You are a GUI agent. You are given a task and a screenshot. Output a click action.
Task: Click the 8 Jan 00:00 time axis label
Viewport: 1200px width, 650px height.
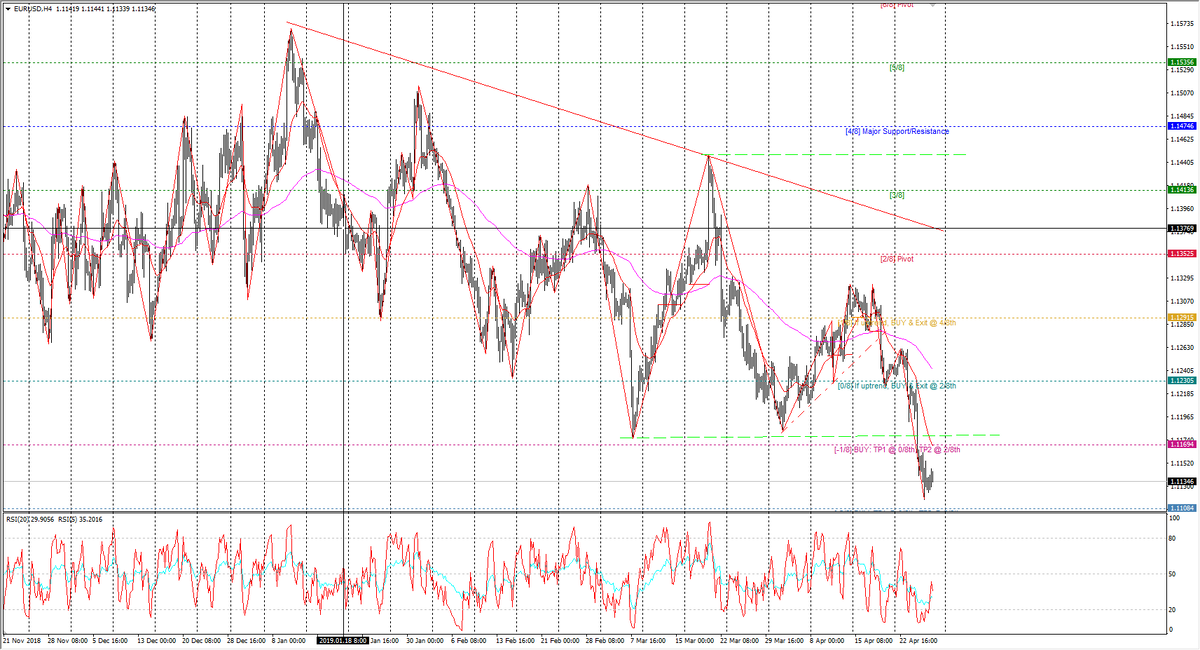tap(290, 638)
